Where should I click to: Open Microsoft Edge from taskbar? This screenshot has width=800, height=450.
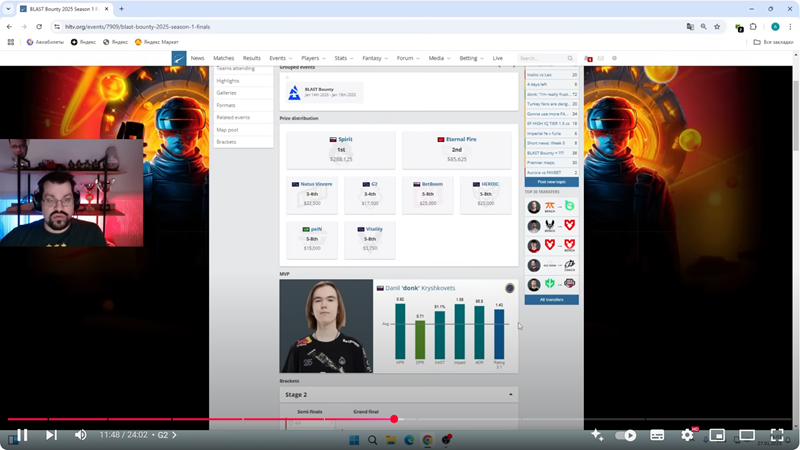[x=409, y=440]
